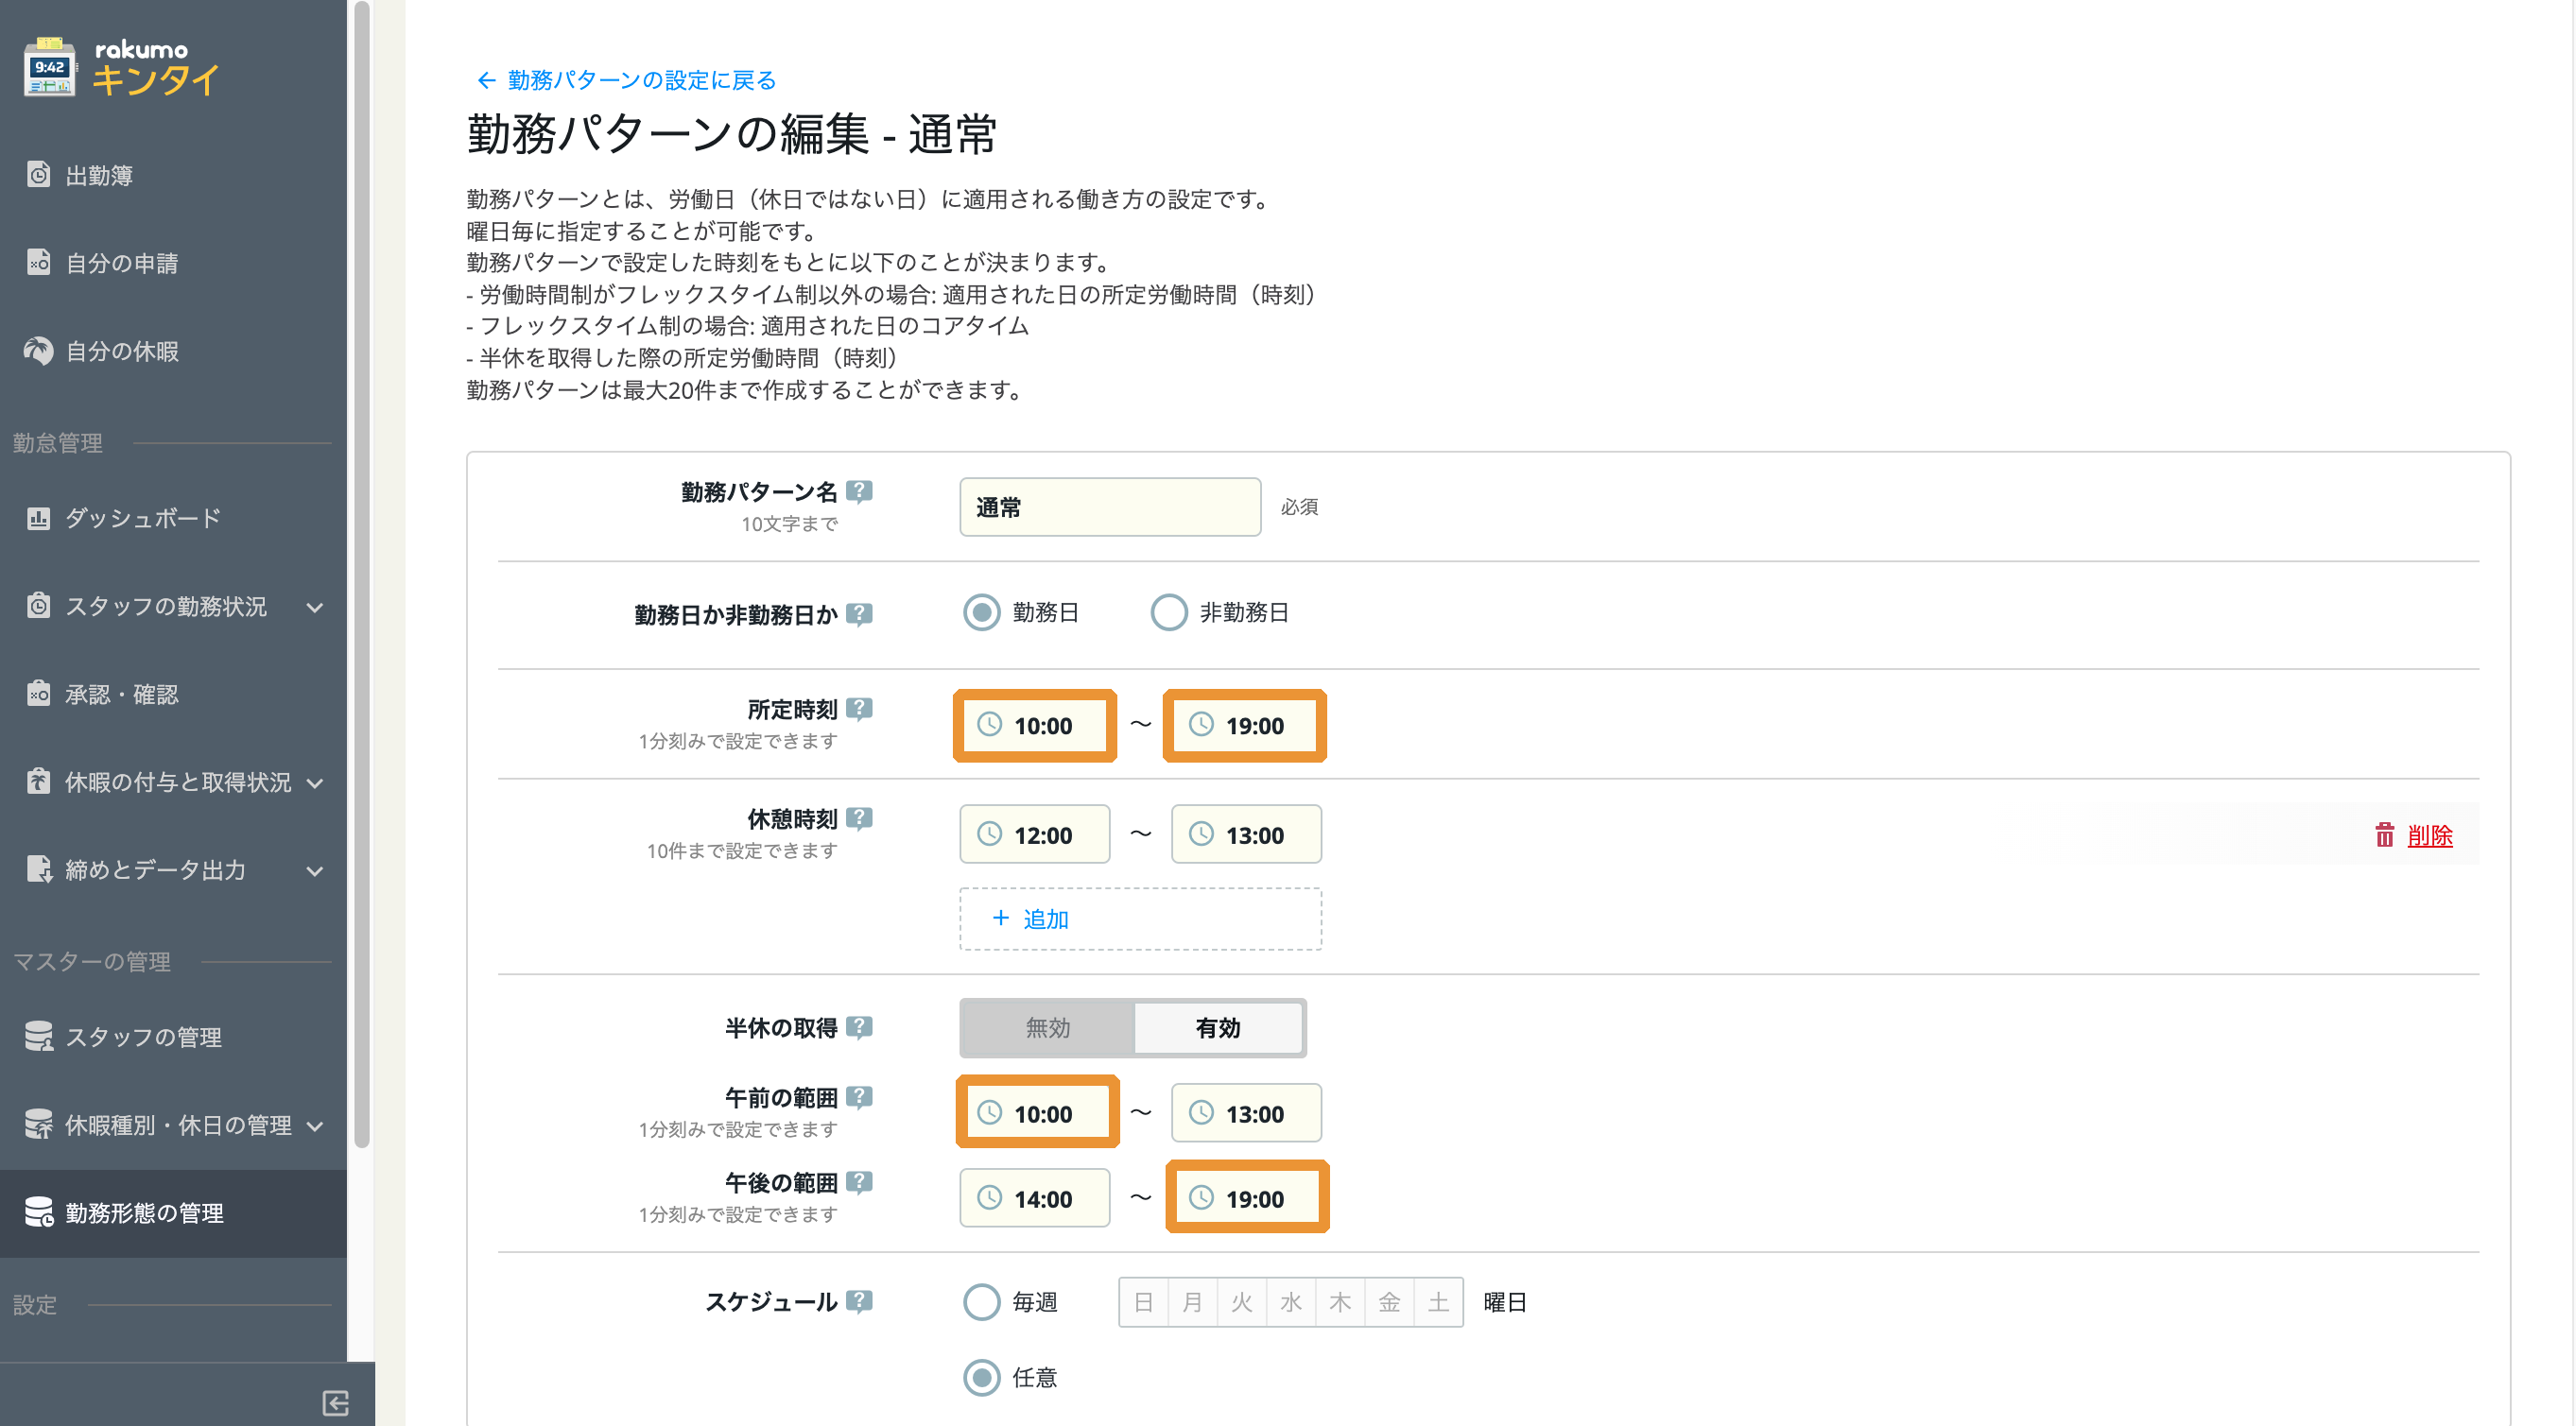Expand 締めとデータ出力 chevron
Viewport: 2576px width, 1426px height.
[x=315, y=871]
